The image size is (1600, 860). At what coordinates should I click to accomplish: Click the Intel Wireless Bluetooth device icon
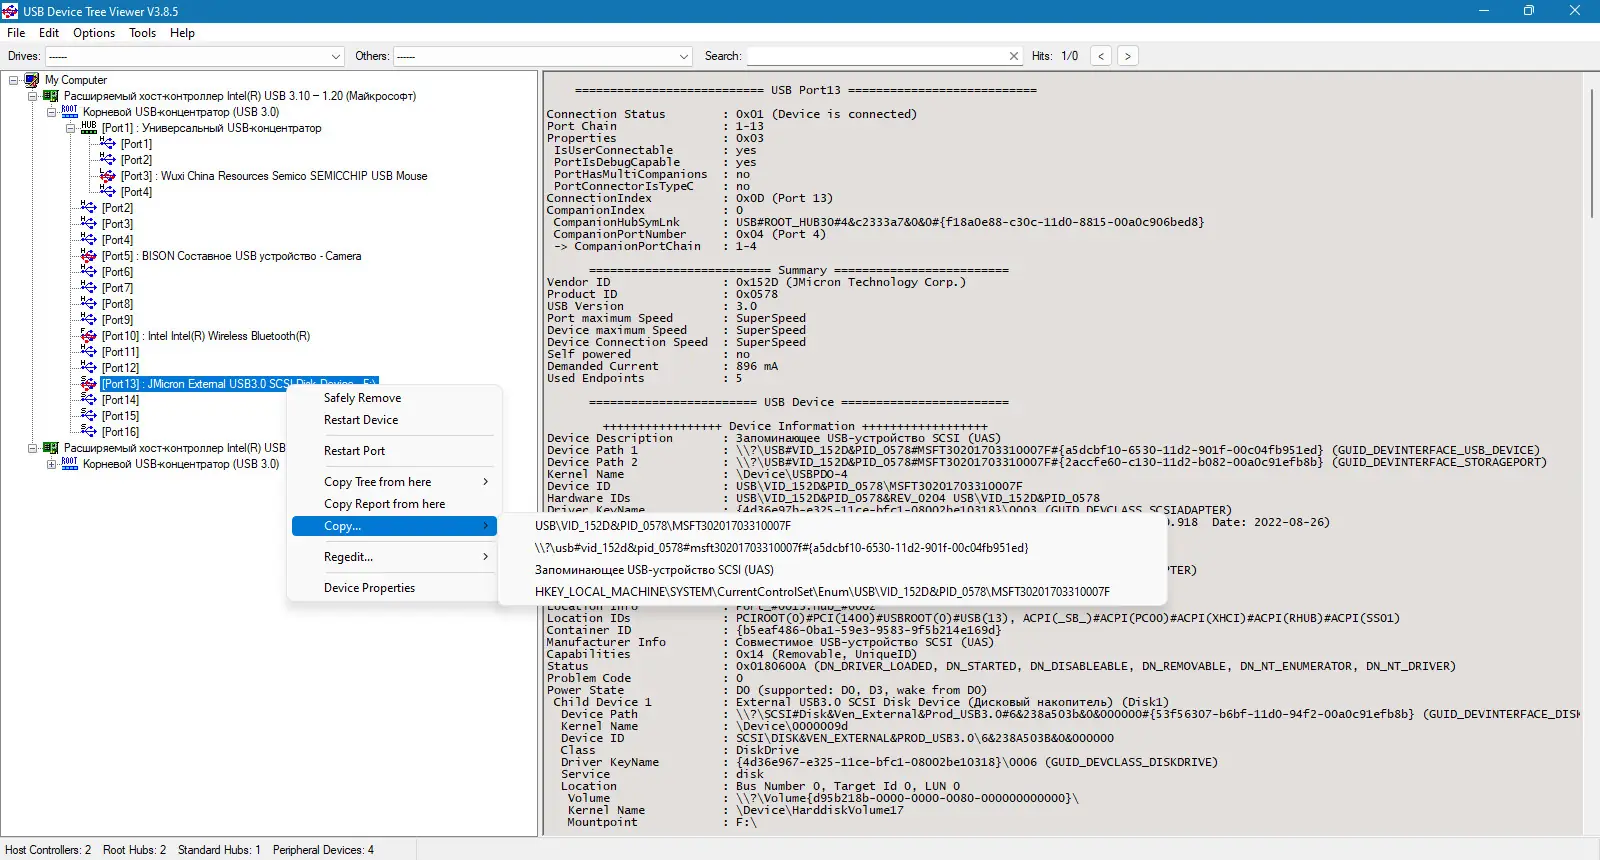tap(89, 336)
